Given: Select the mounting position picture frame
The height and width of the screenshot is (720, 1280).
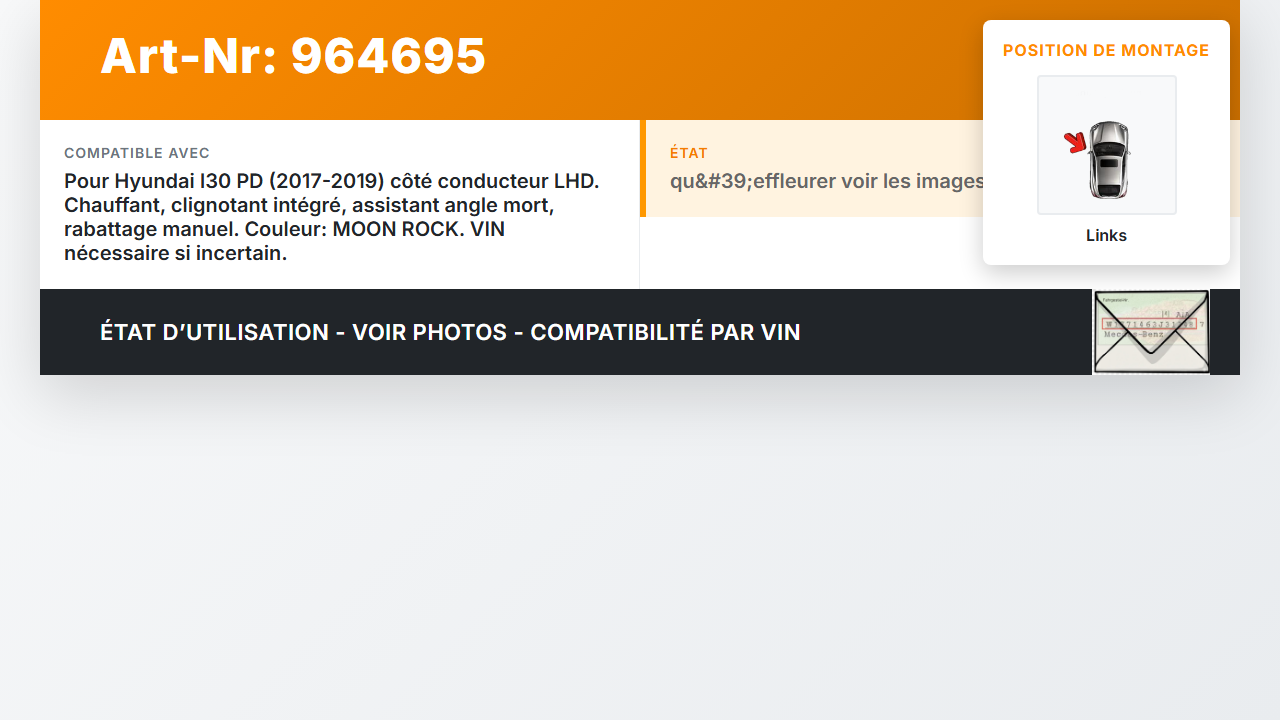Looking at the screenshot, I should coord(1107,145).
